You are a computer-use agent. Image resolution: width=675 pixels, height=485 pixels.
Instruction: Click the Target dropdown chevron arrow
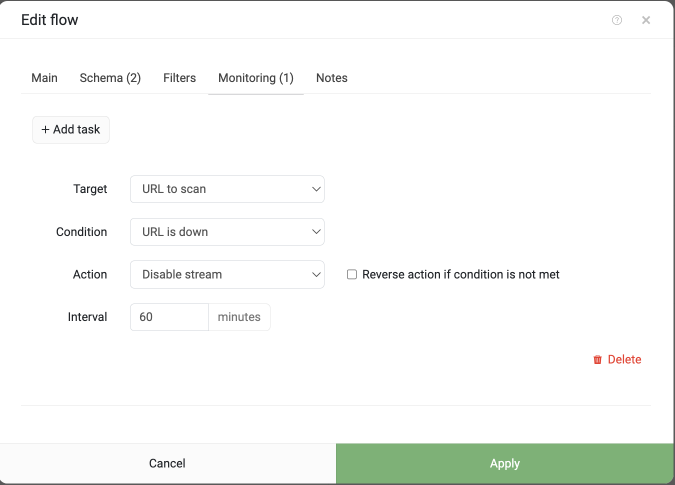(316, 189)
